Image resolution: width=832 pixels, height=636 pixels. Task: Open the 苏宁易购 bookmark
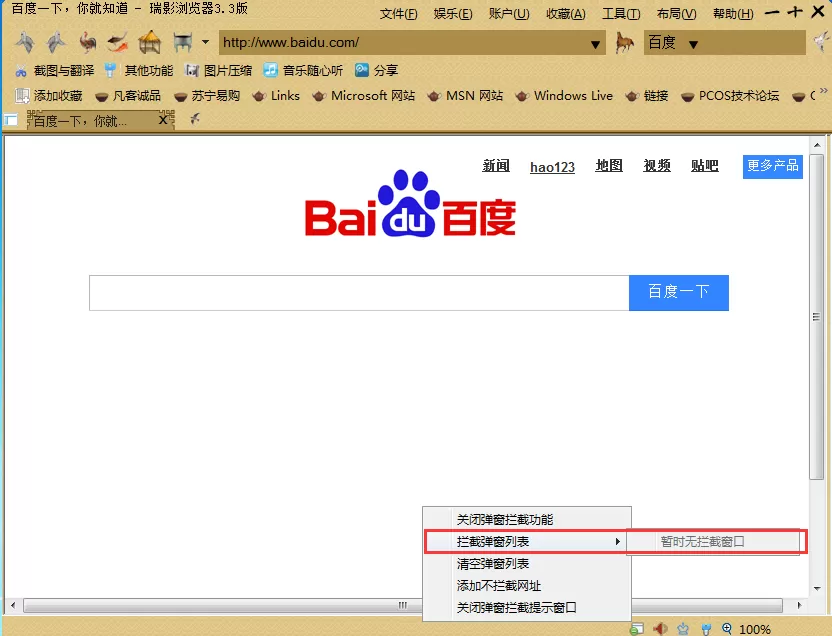[207, 95]
